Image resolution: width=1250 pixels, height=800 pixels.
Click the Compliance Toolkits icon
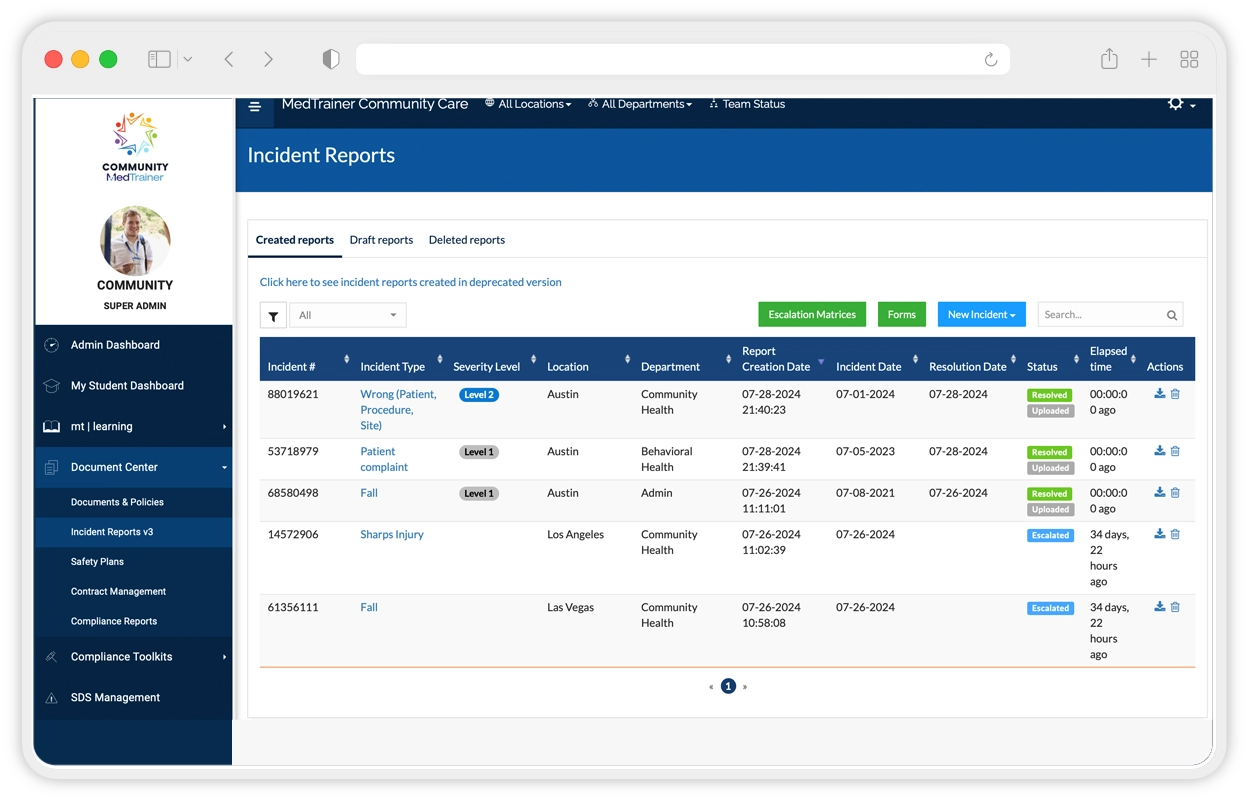tap(51, 657)
